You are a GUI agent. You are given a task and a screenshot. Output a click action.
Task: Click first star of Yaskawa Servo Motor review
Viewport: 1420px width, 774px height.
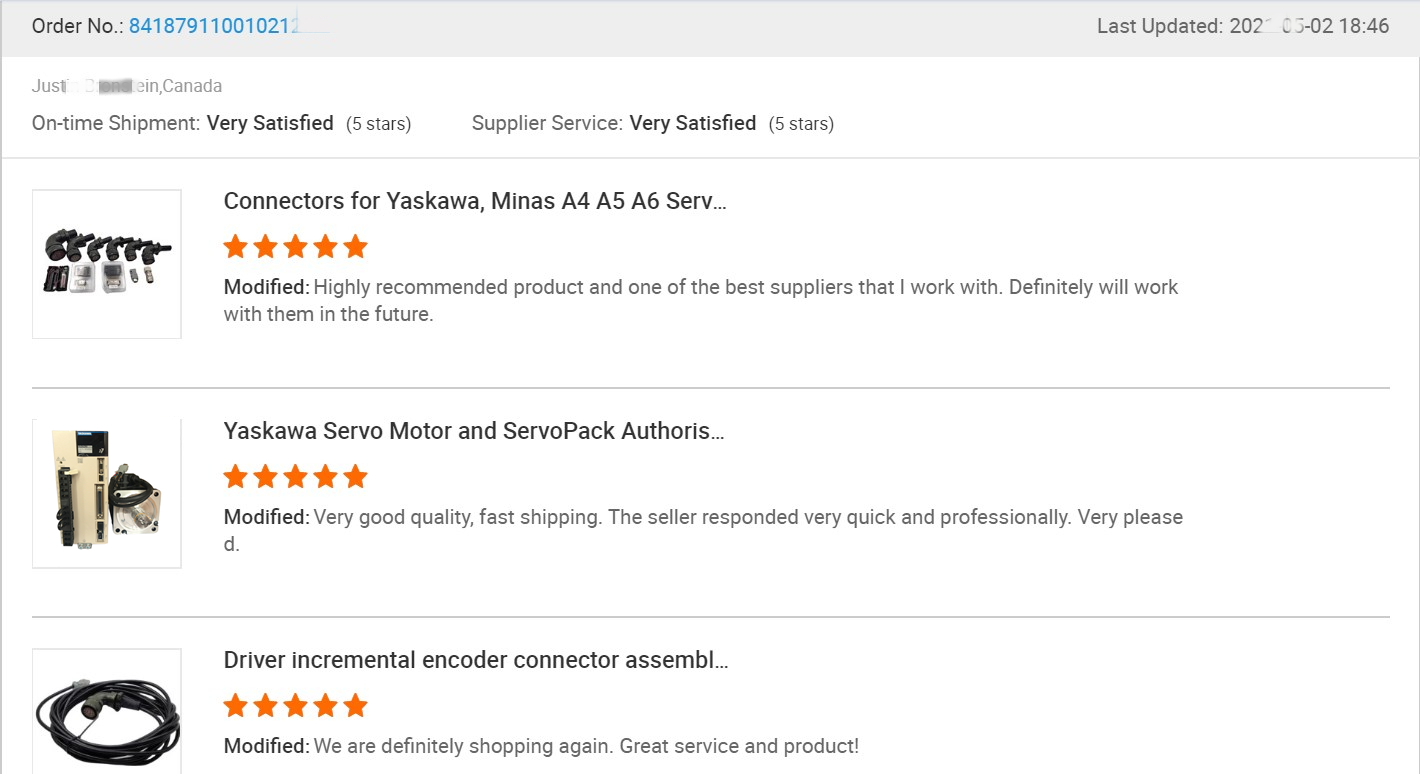[236, 477]
